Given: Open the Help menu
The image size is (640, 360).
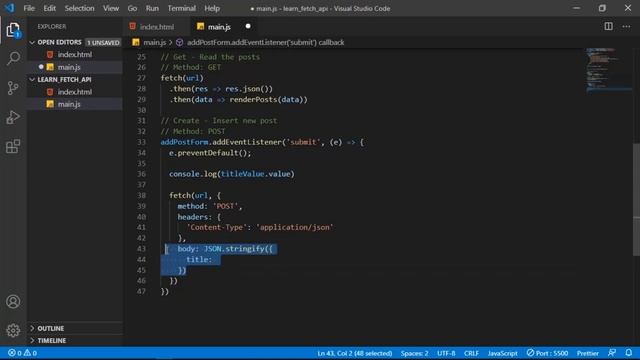Looking at the screenshot, I should 212,8.
